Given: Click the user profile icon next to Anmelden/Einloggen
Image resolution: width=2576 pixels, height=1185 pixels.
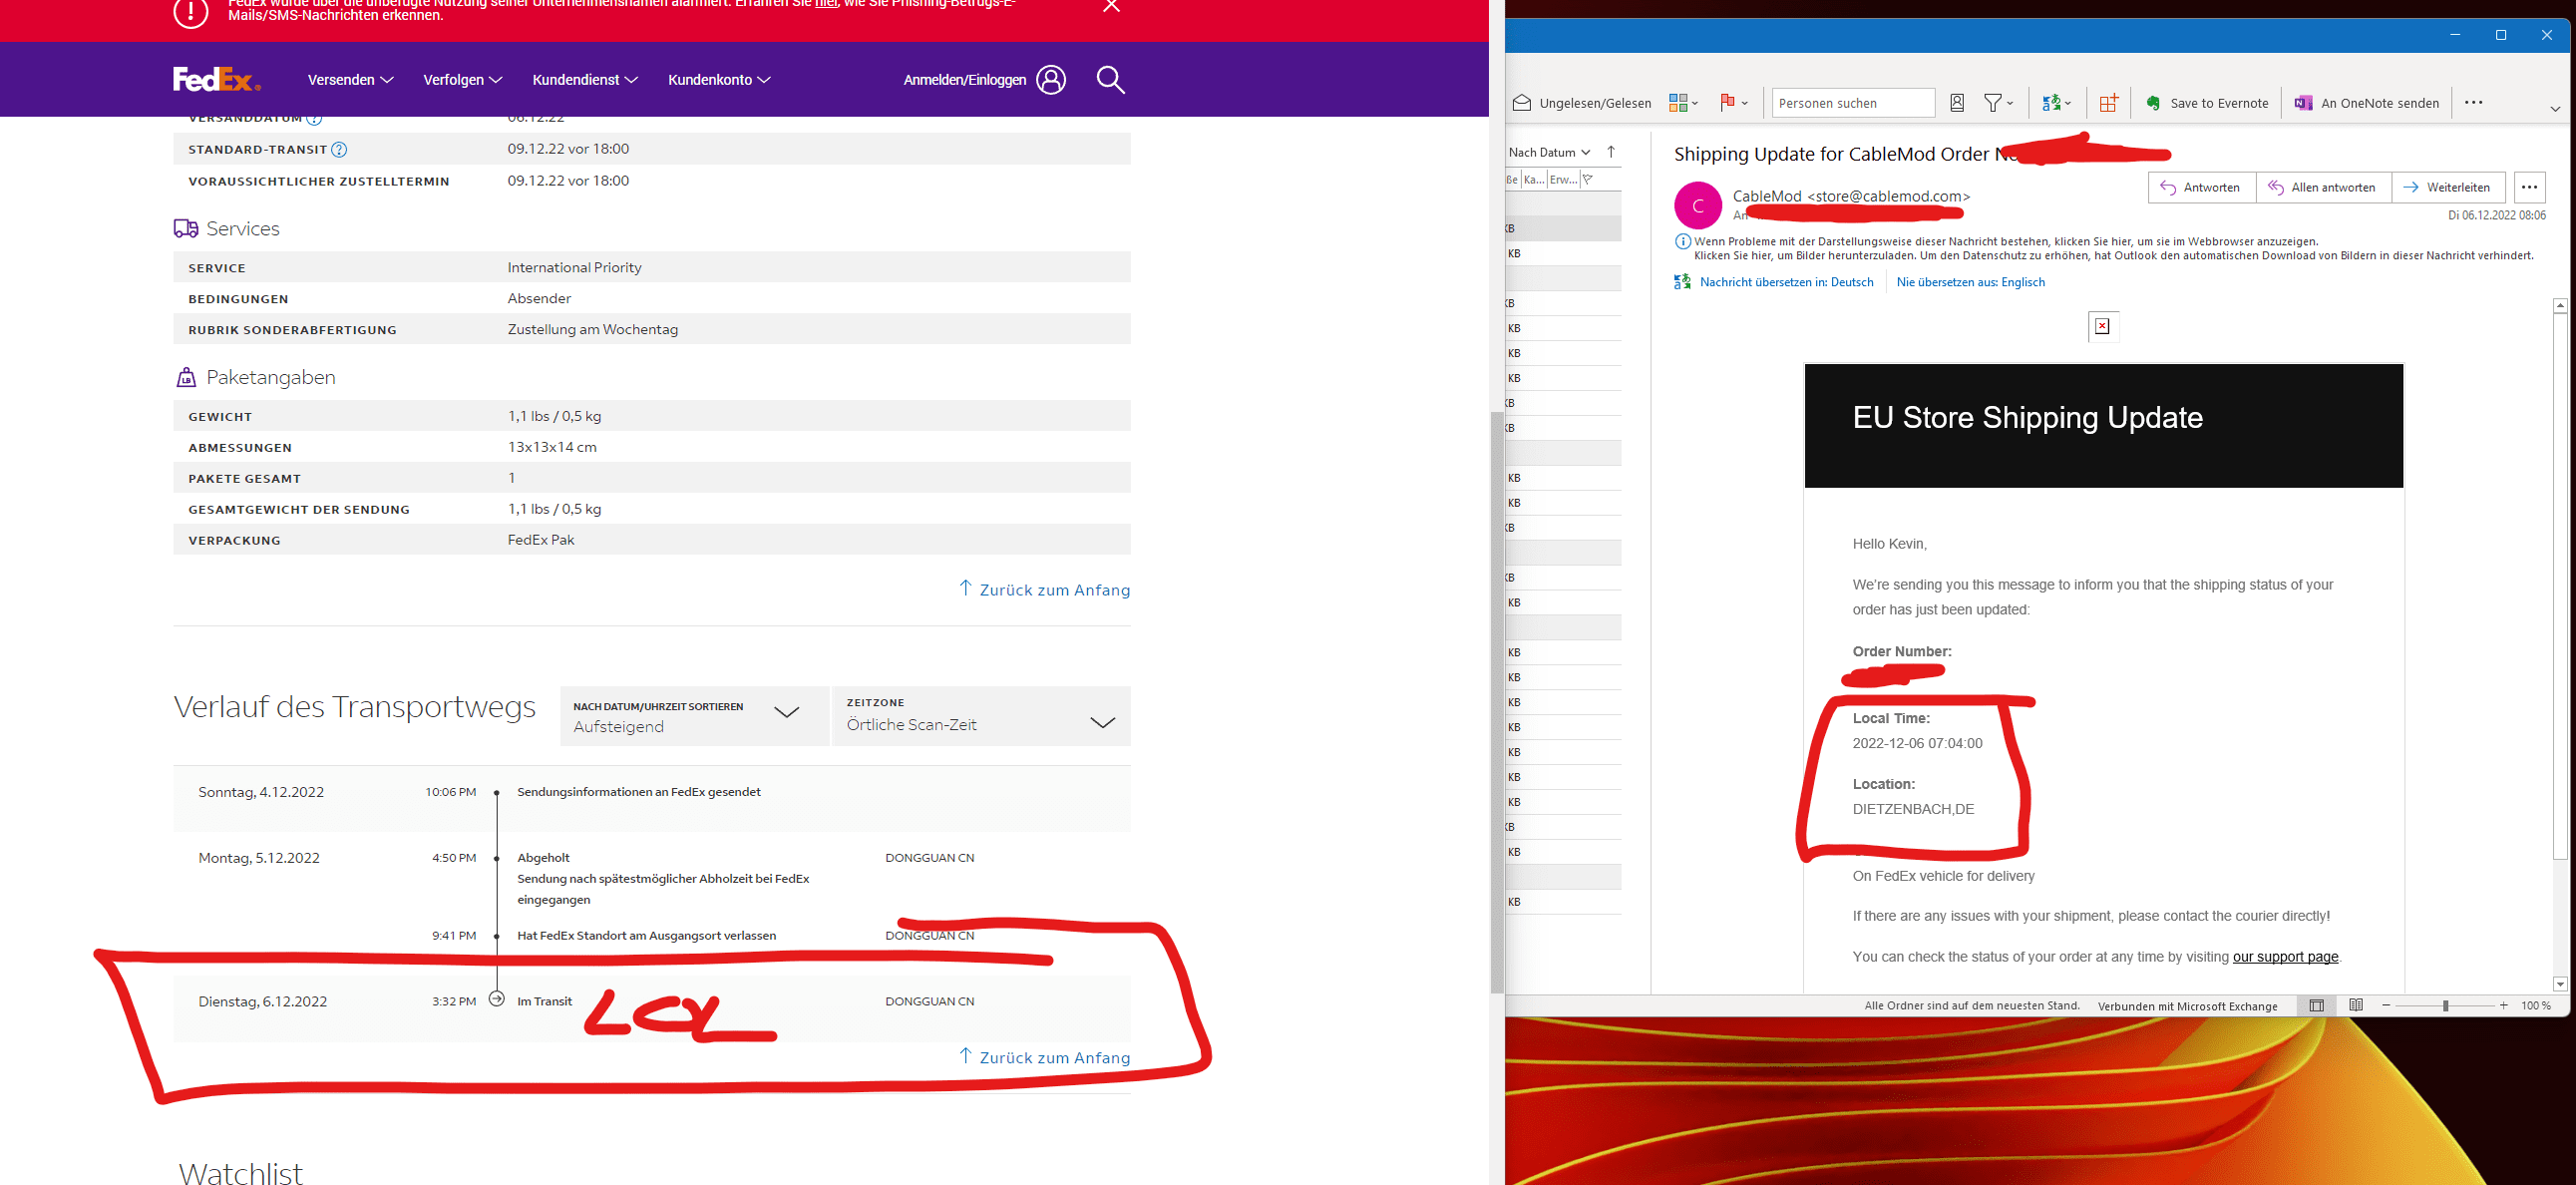Looking at the screenshot, I should [x=1051, y=79].
